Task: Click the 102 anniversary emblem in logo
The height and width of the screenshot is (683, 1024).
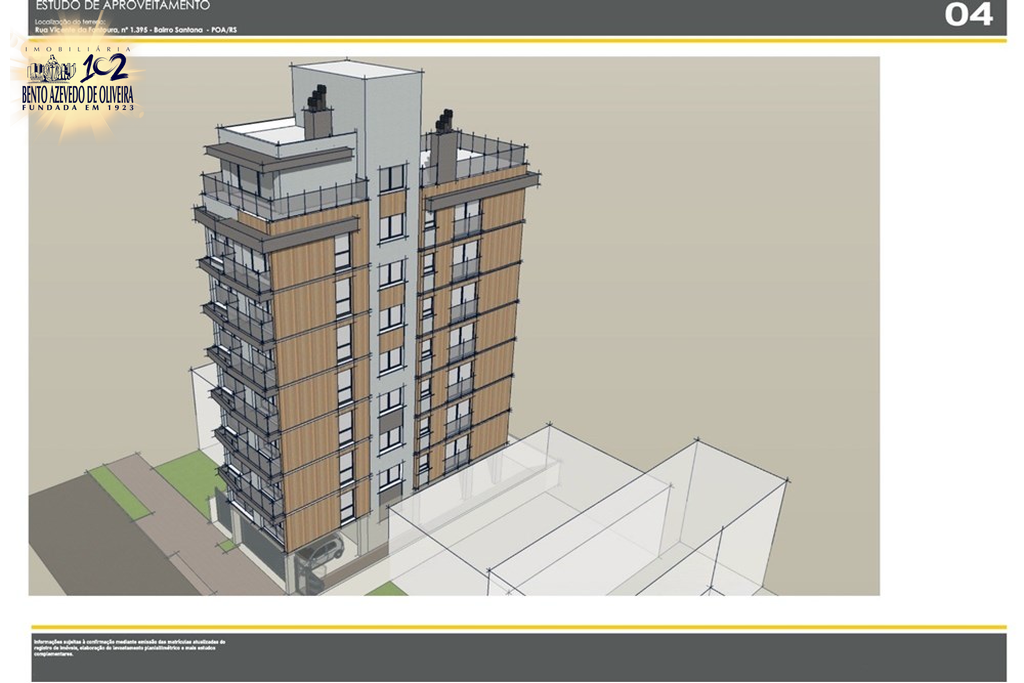Action: [102, 68]
